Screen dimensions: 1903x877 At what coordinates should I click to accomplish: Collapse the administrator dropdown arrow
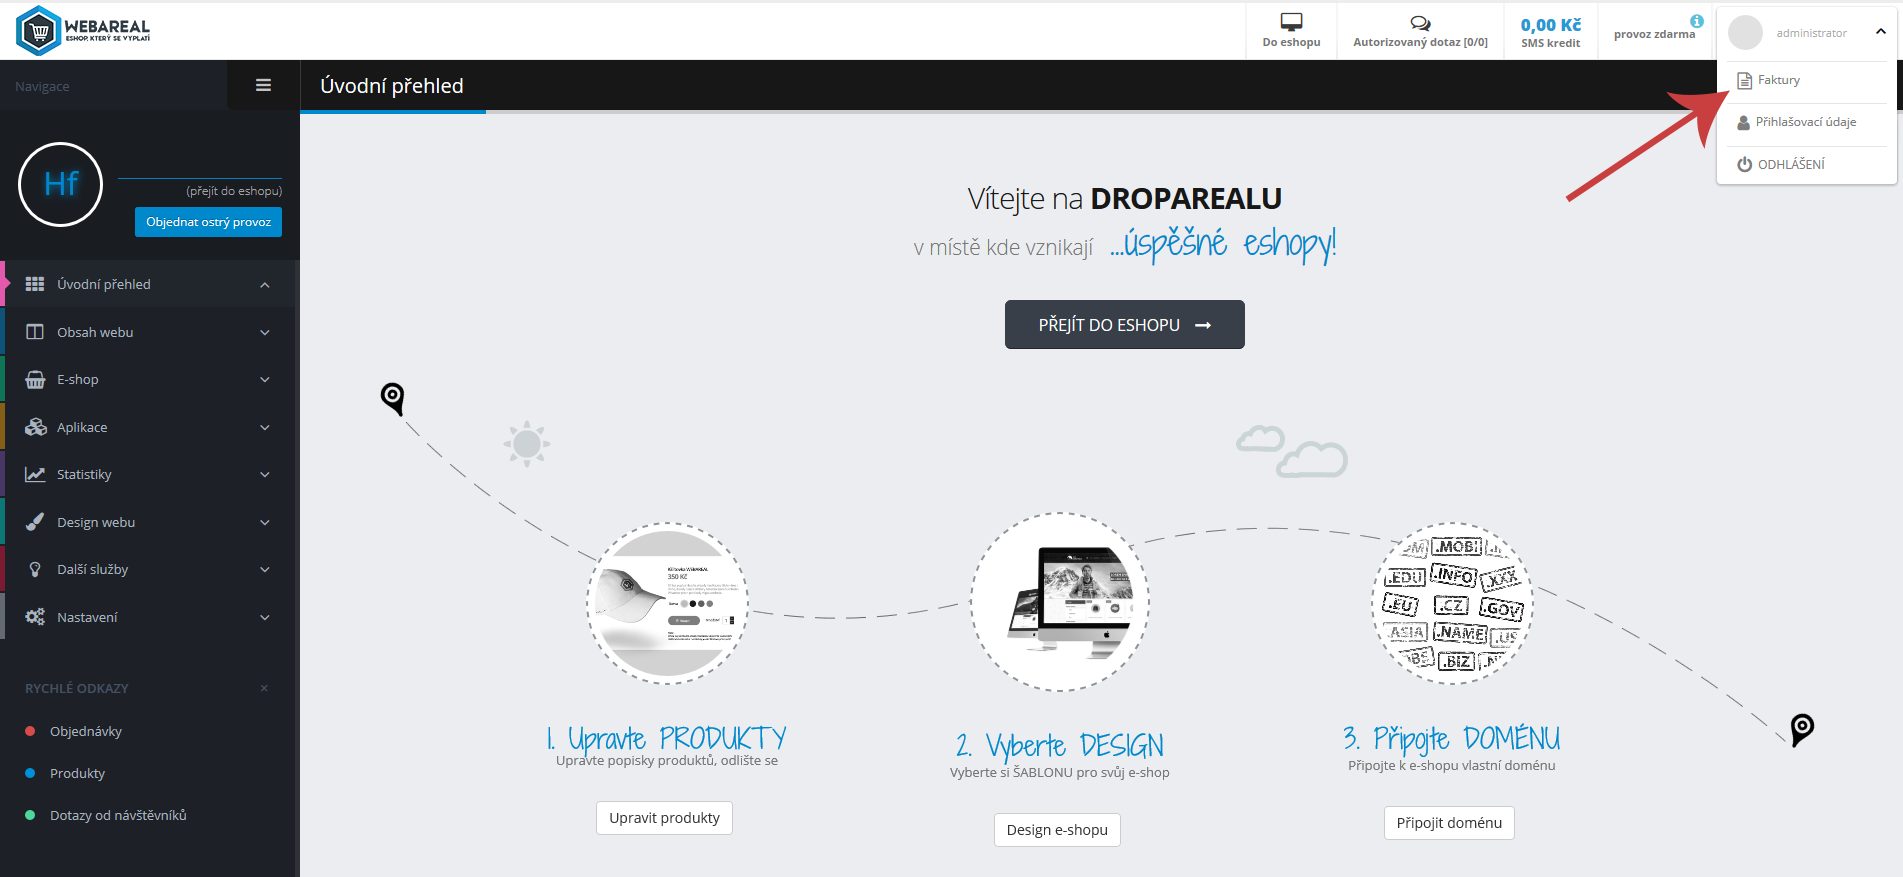point(1880,32)
